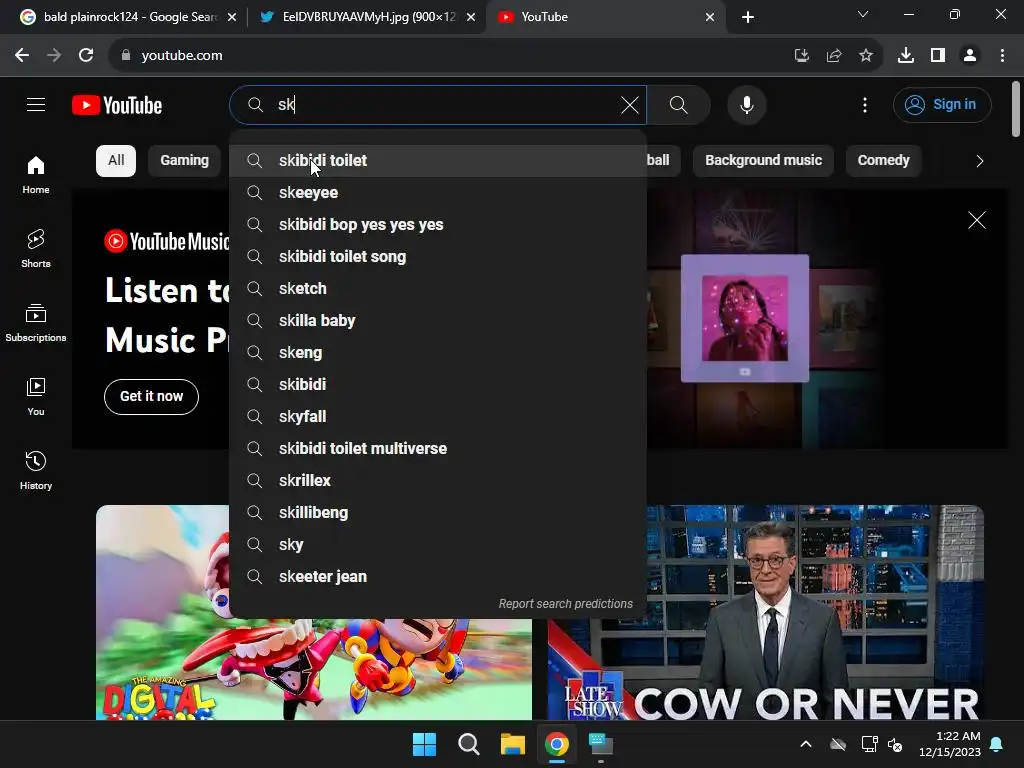
Task: Click the Sign in button
Action: [942, 104]
